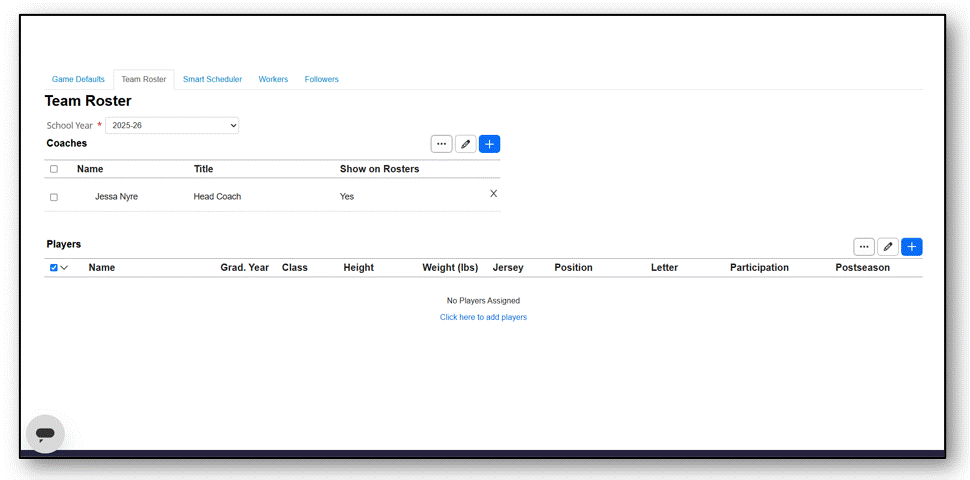Click the Height column header
Viewport: 970px width, 480px height.
[358, 268]
